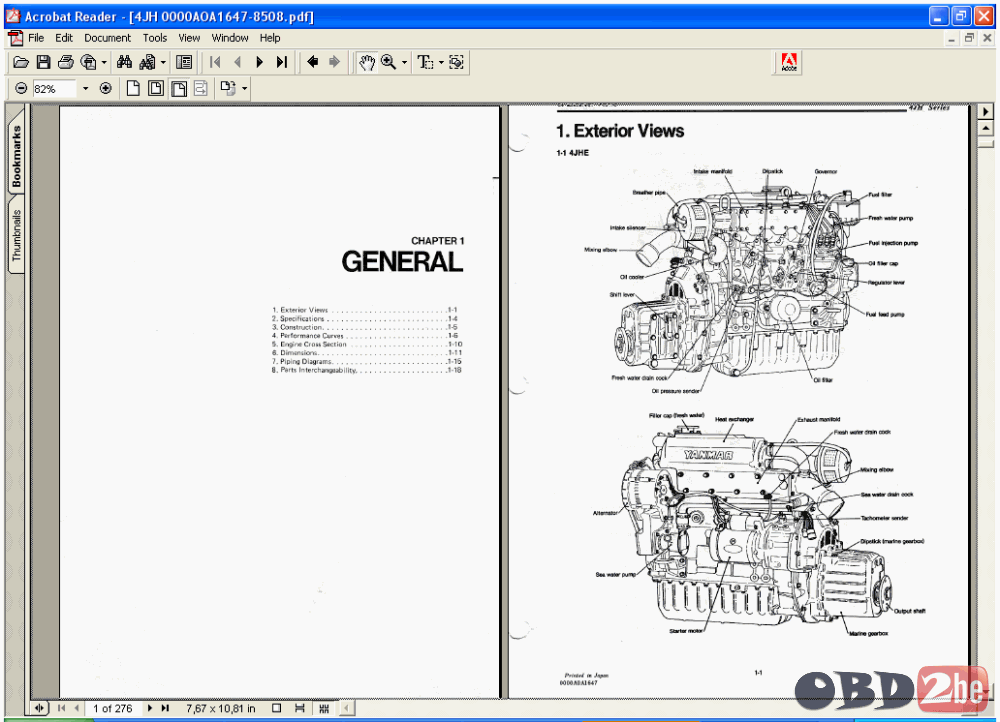Viewport: 1000px width, 722px height.
Task: Jump to last page from the top toolbar
Action: coord(282,62)
